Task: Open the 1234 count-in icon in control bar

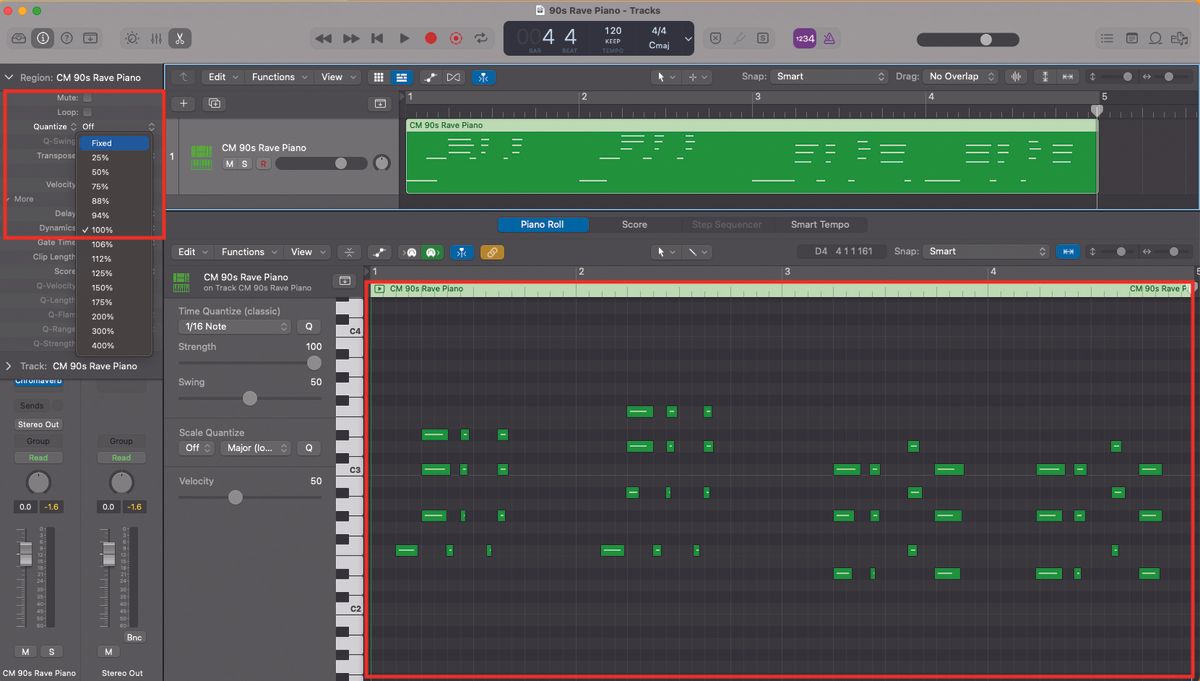Action: click(x=806, y=36)
